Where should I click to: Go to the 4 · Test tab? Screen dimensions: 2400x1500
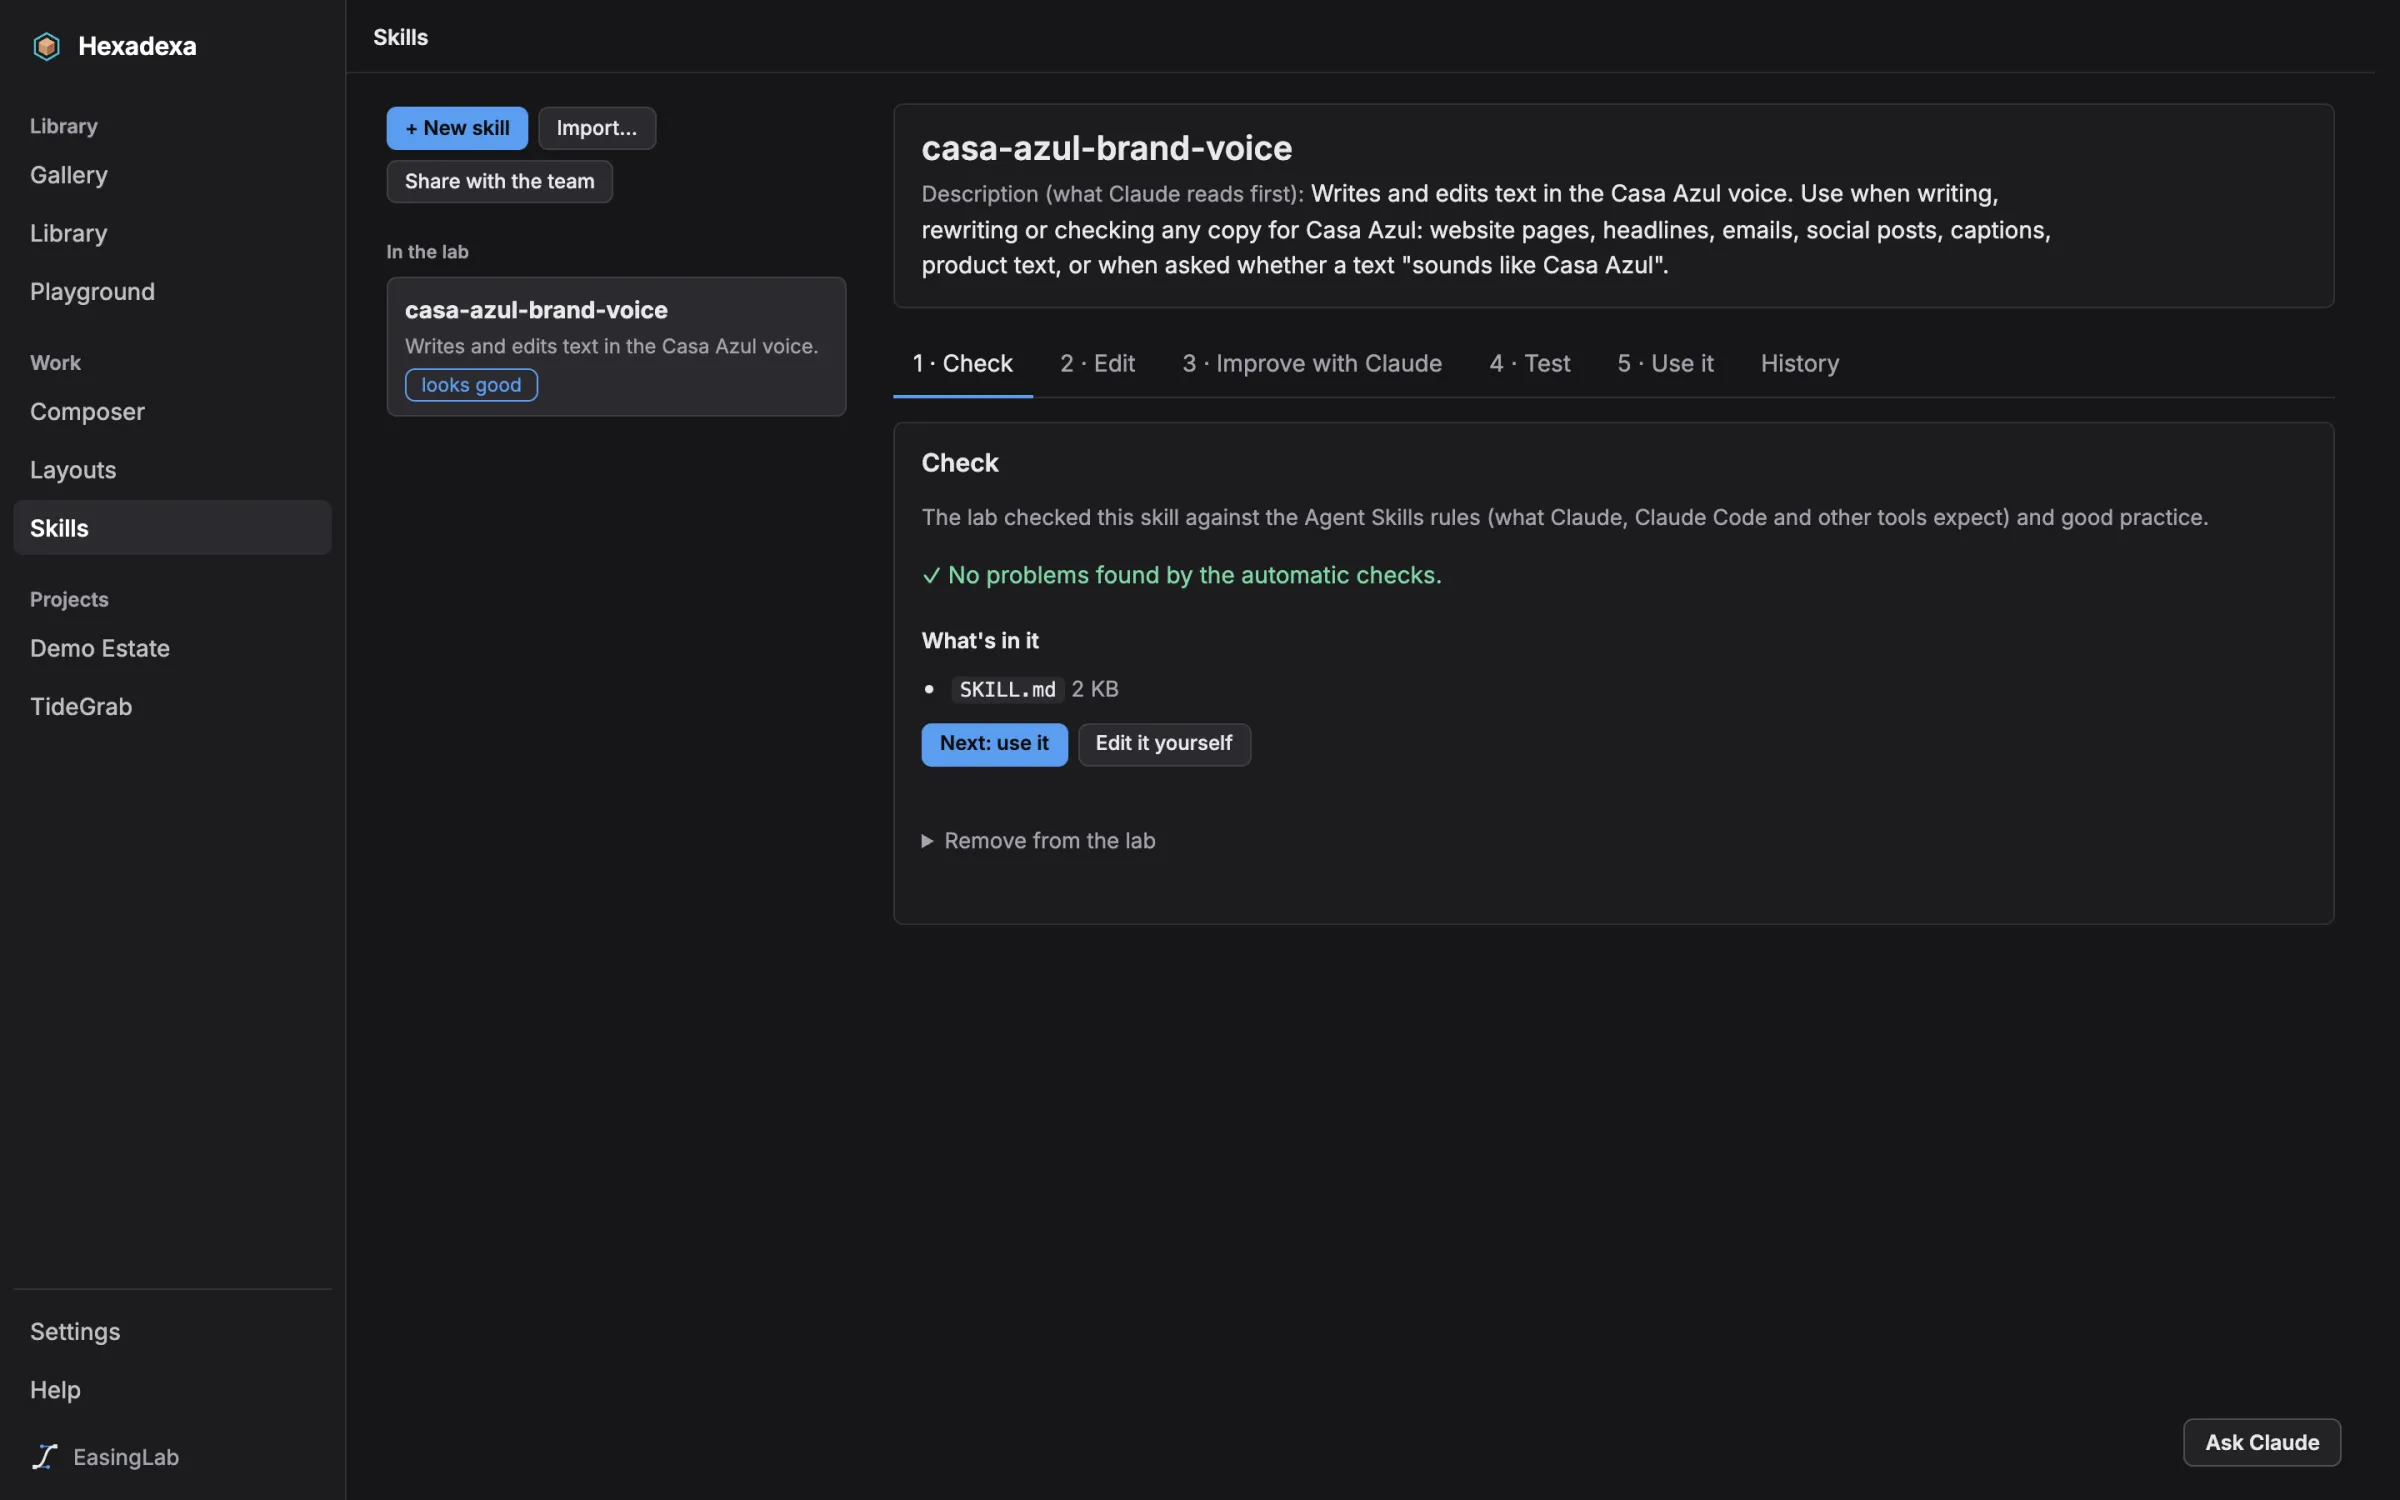[1529, 363]
